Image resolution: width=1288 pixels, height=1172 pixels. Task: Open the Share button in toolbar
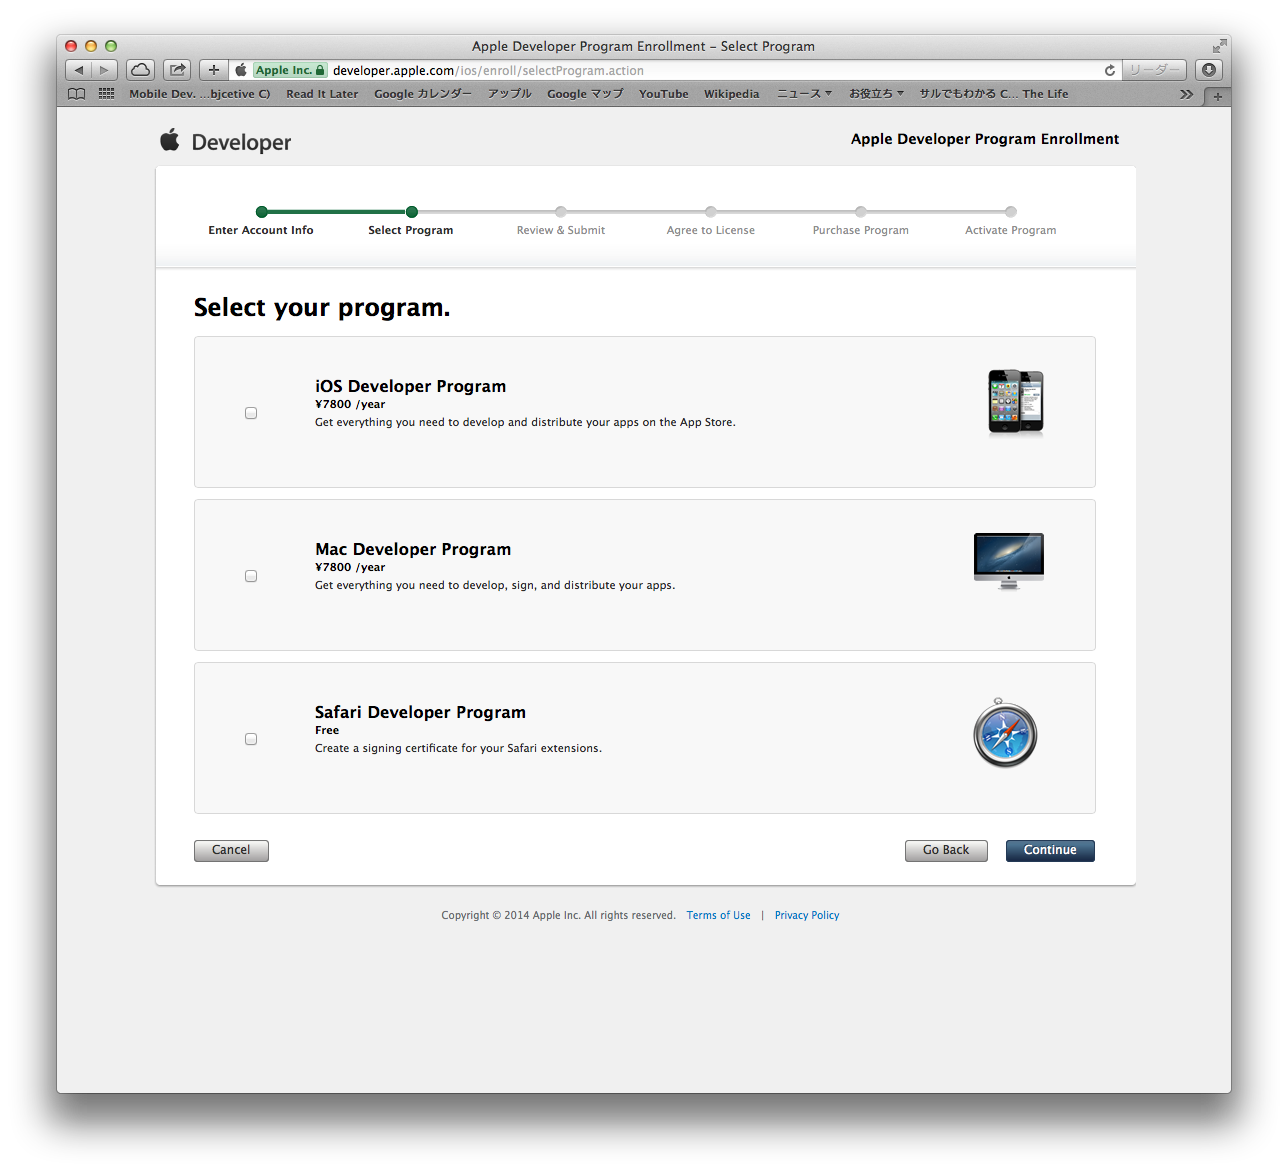pos(177,70)
